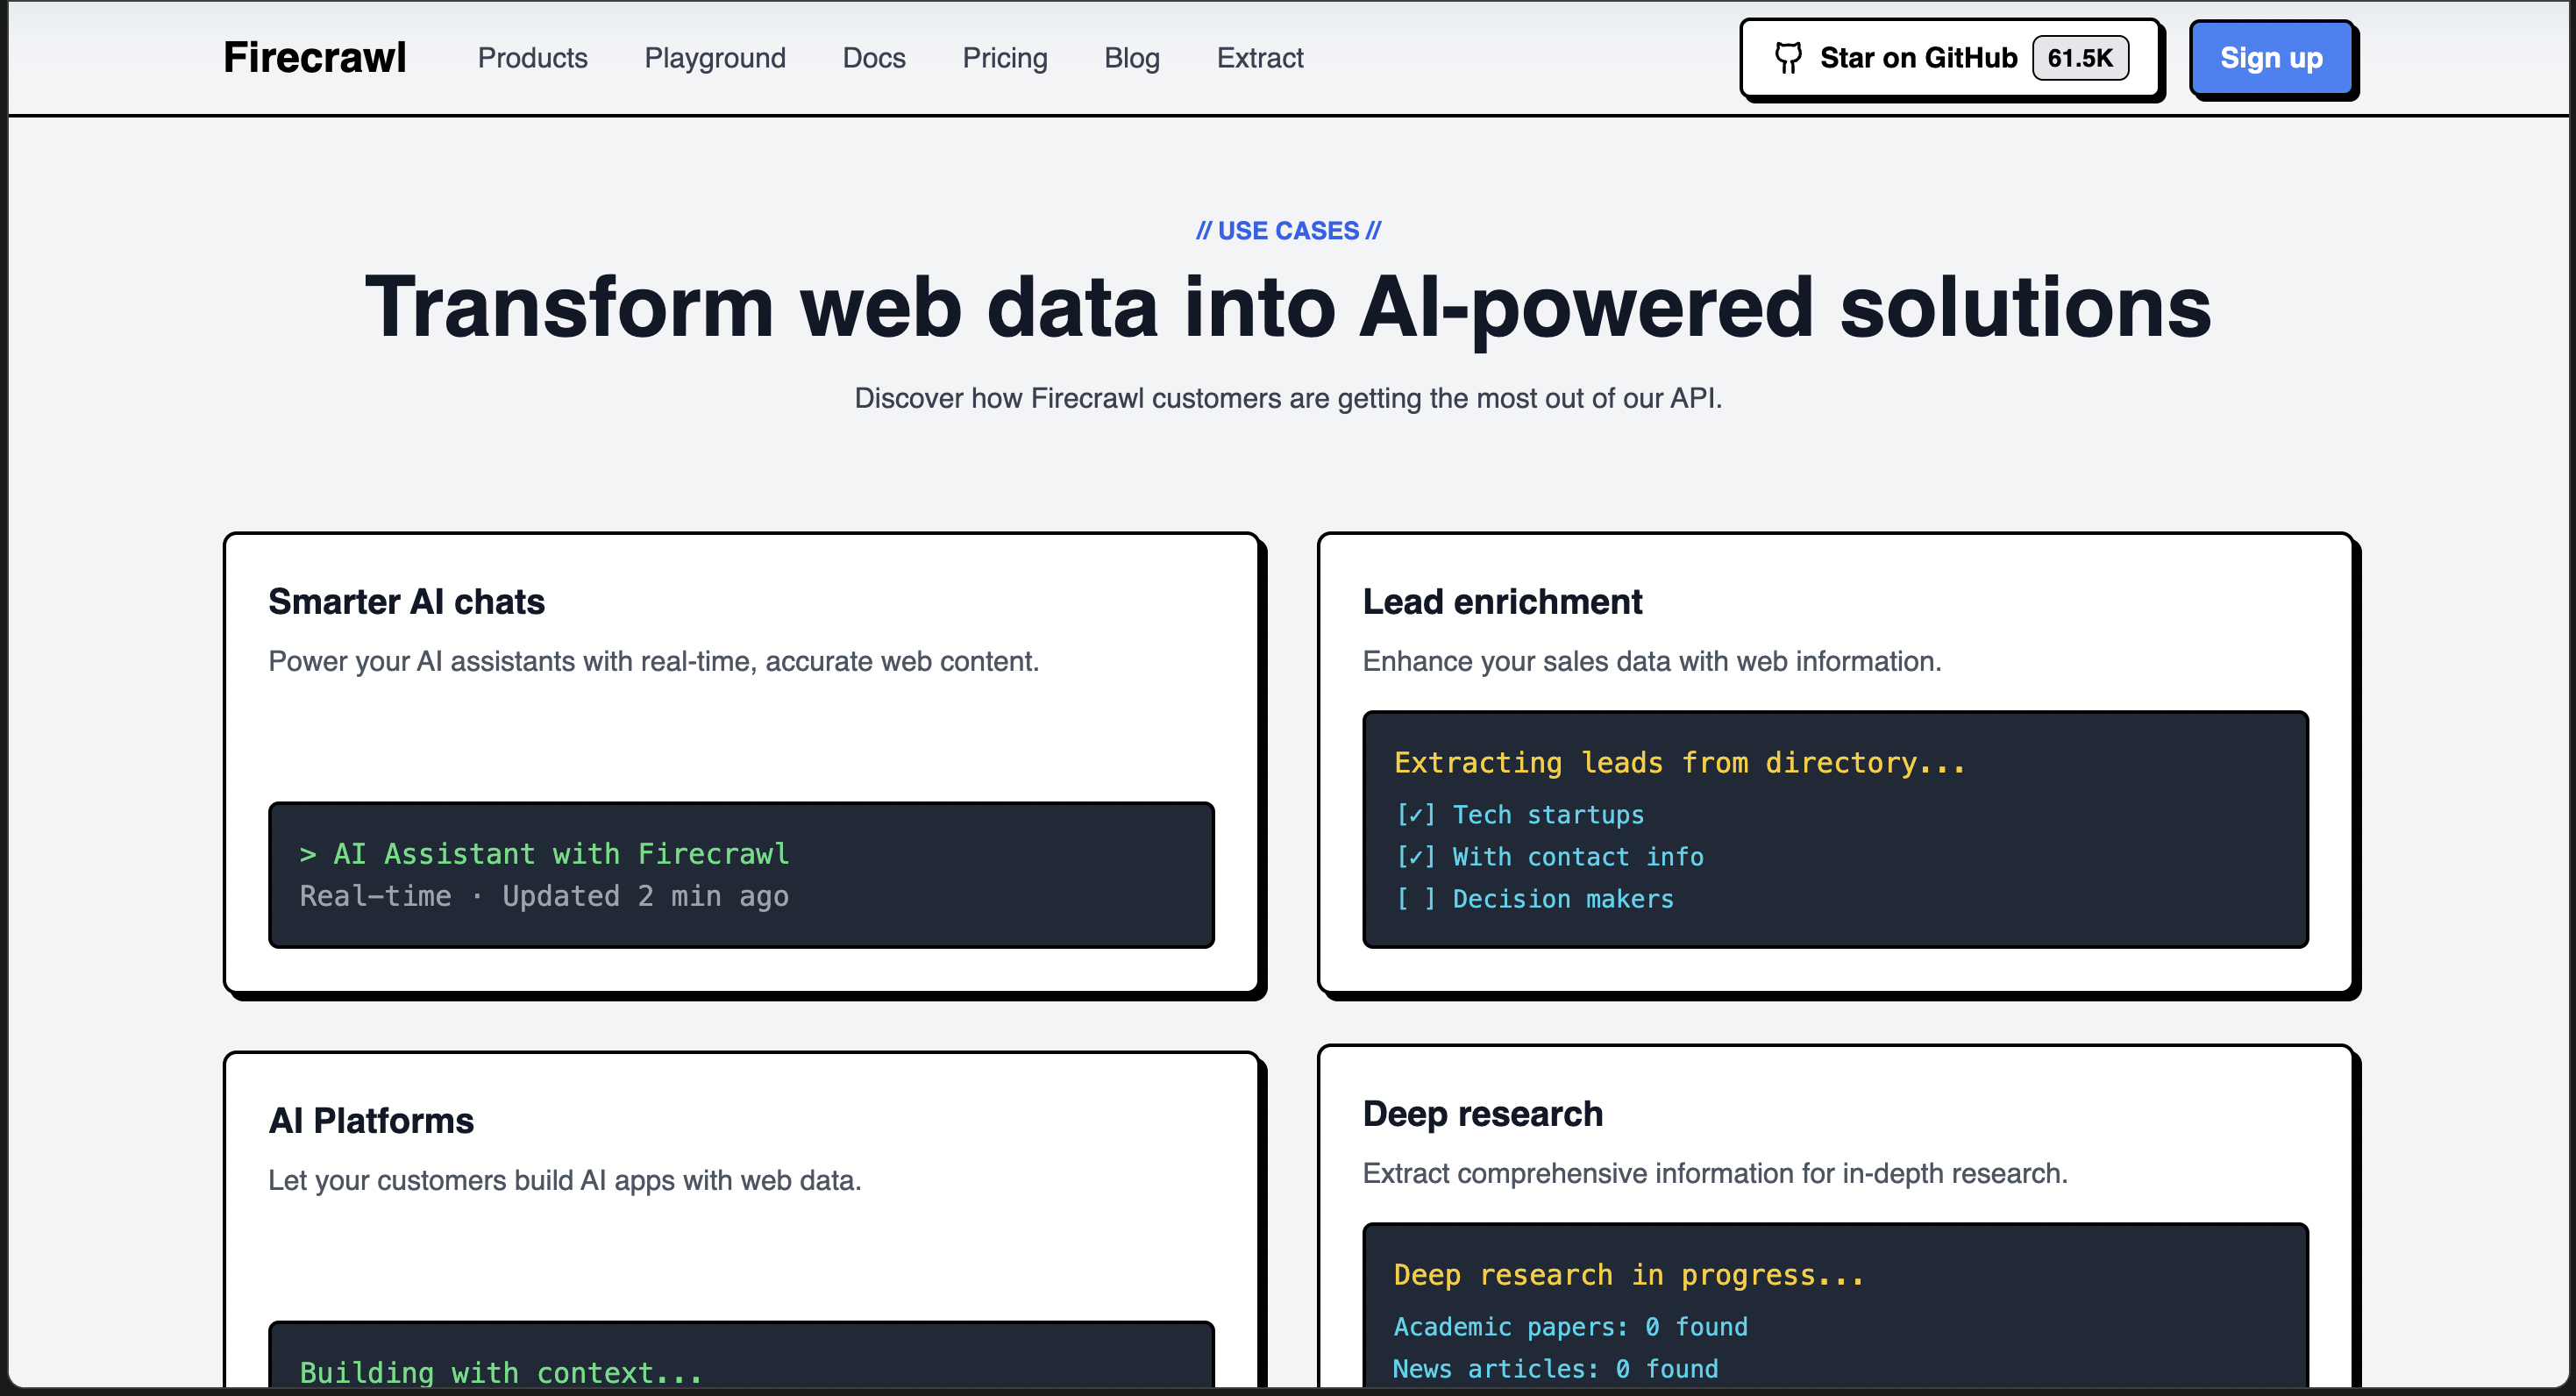This screenshot has height=1396, width=2576.
Task: Open the Deep research card heading
Action: pyautogui.click(x=1482, y=1114)
